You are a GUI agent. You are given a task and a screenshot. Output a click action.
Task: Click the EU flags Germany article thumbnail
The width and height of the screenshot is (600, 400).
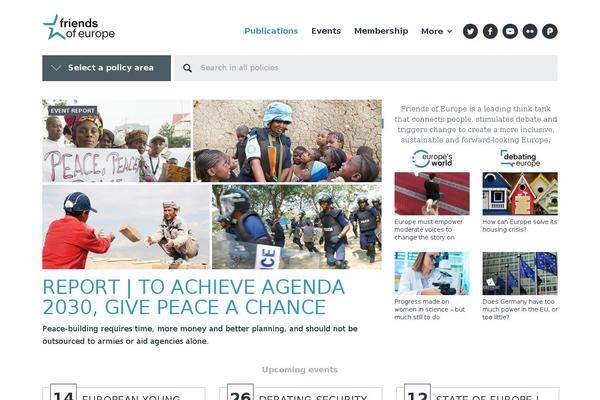tap(520, 273)
